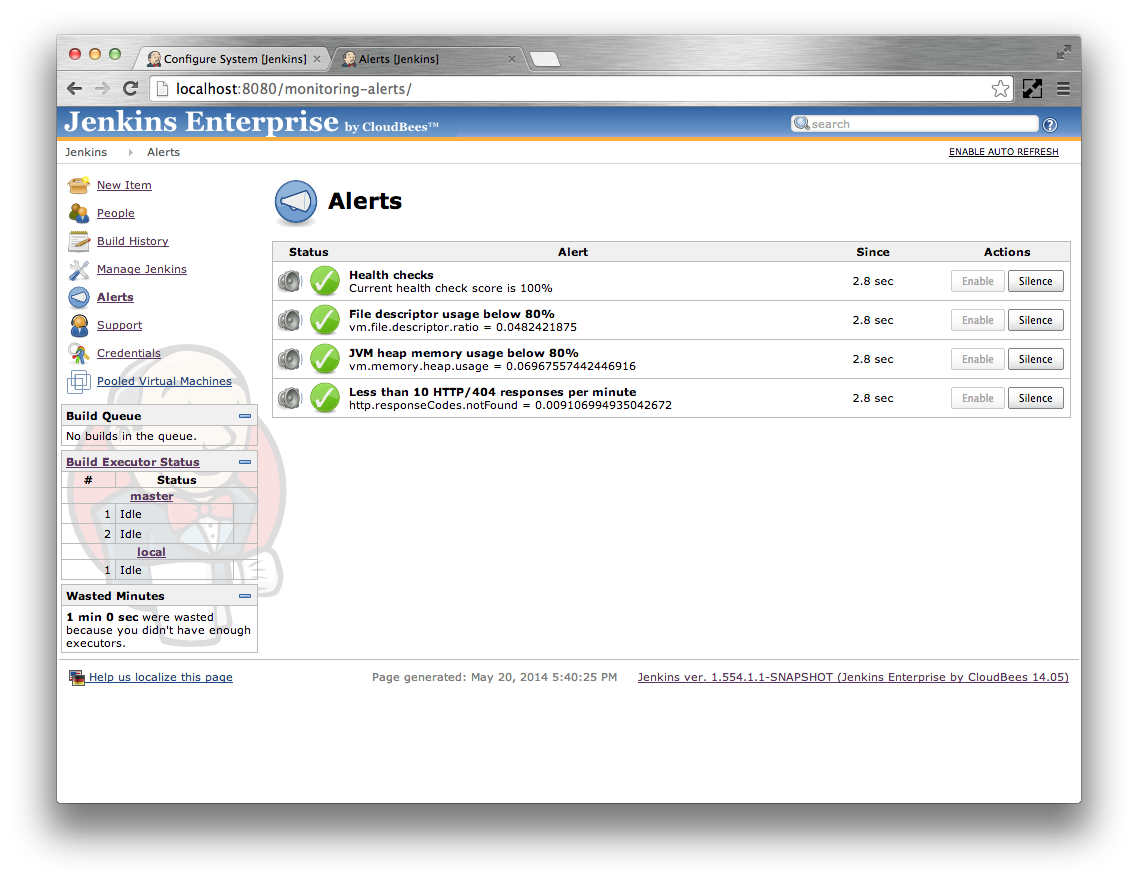Screen dimensions: 1138x882
Task: Open the local executor node link
Action: (x=151, y=552)
